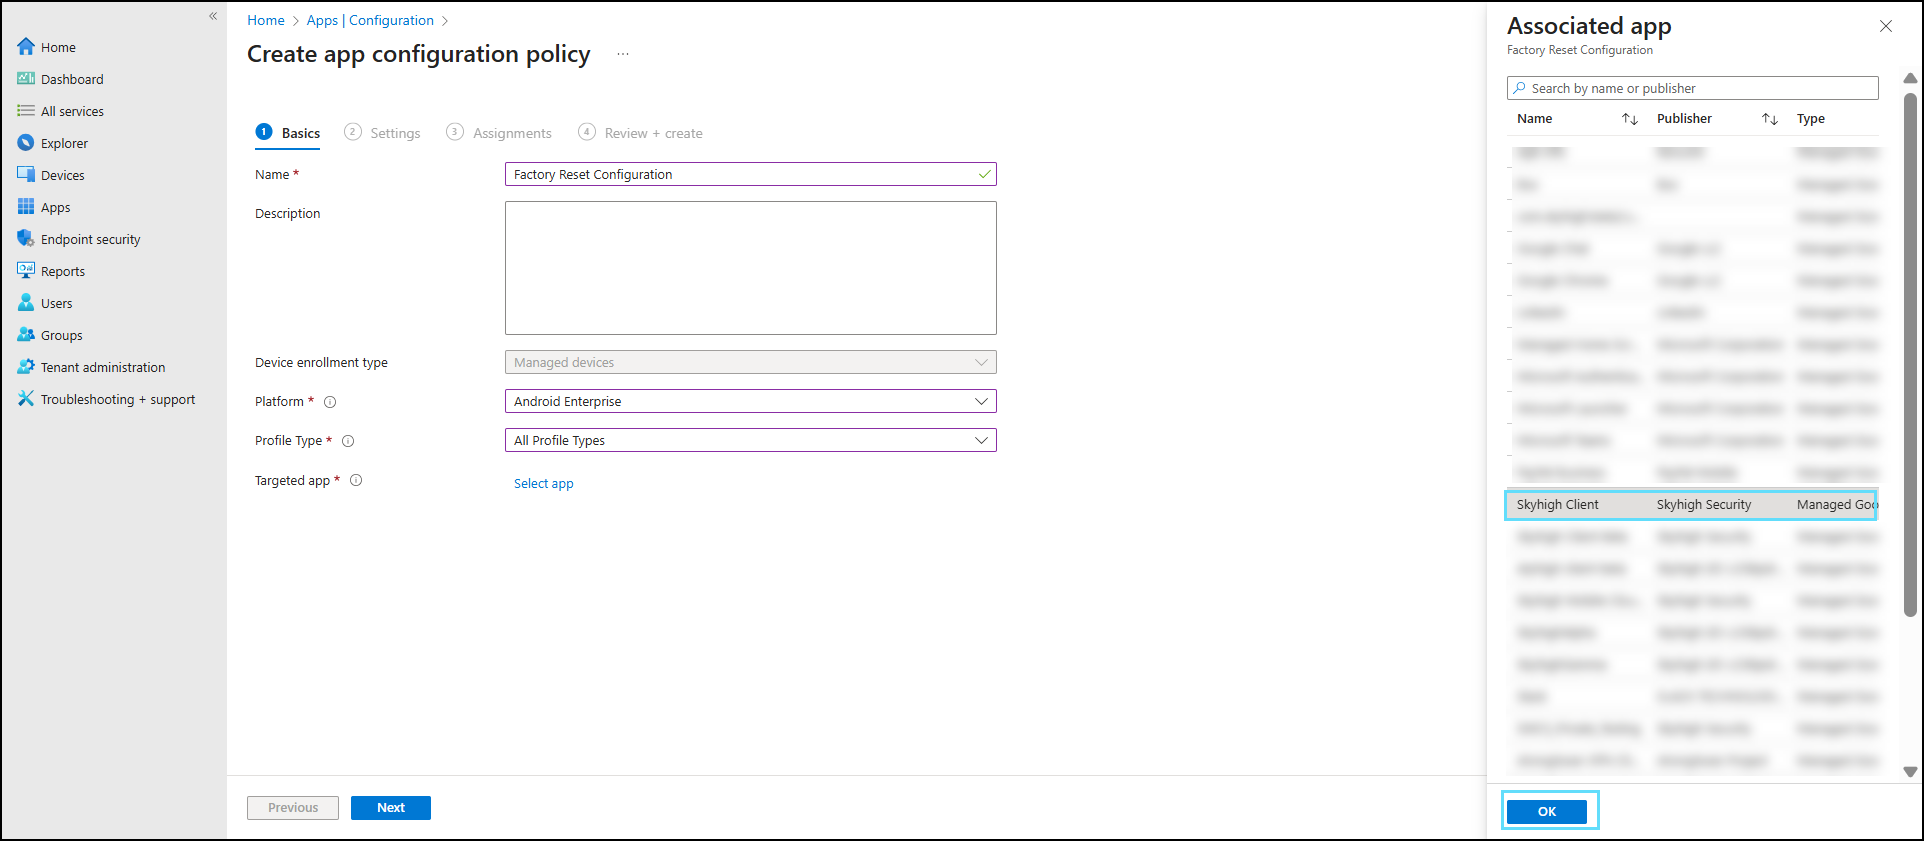
Task: Open the Dashboard icon in sidebar
Action: [26, 79]
